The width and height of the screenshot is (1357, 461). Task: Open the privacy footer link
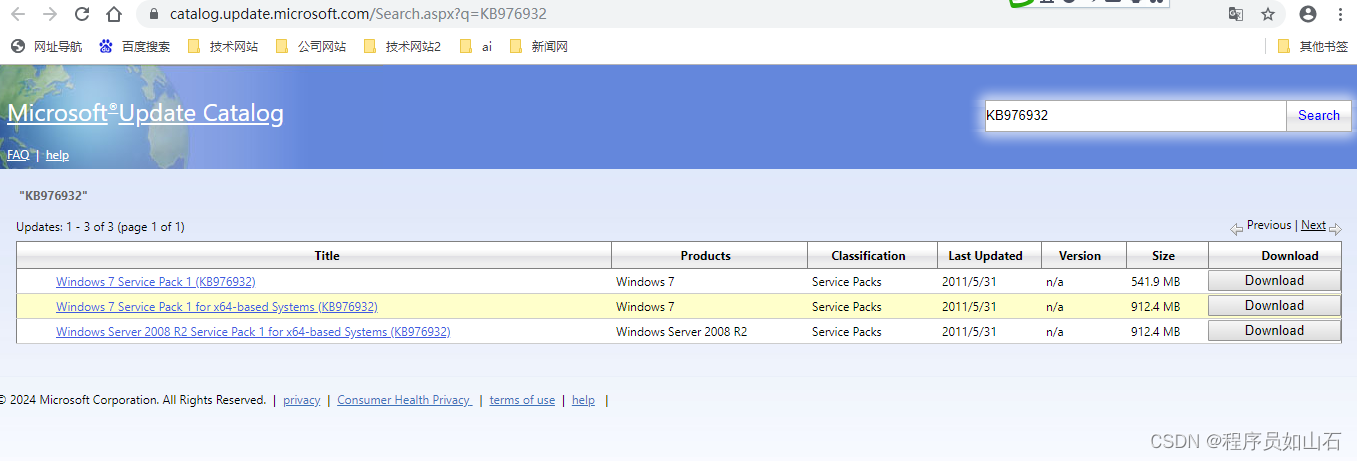pyautogui.click(x=302, y=400)
